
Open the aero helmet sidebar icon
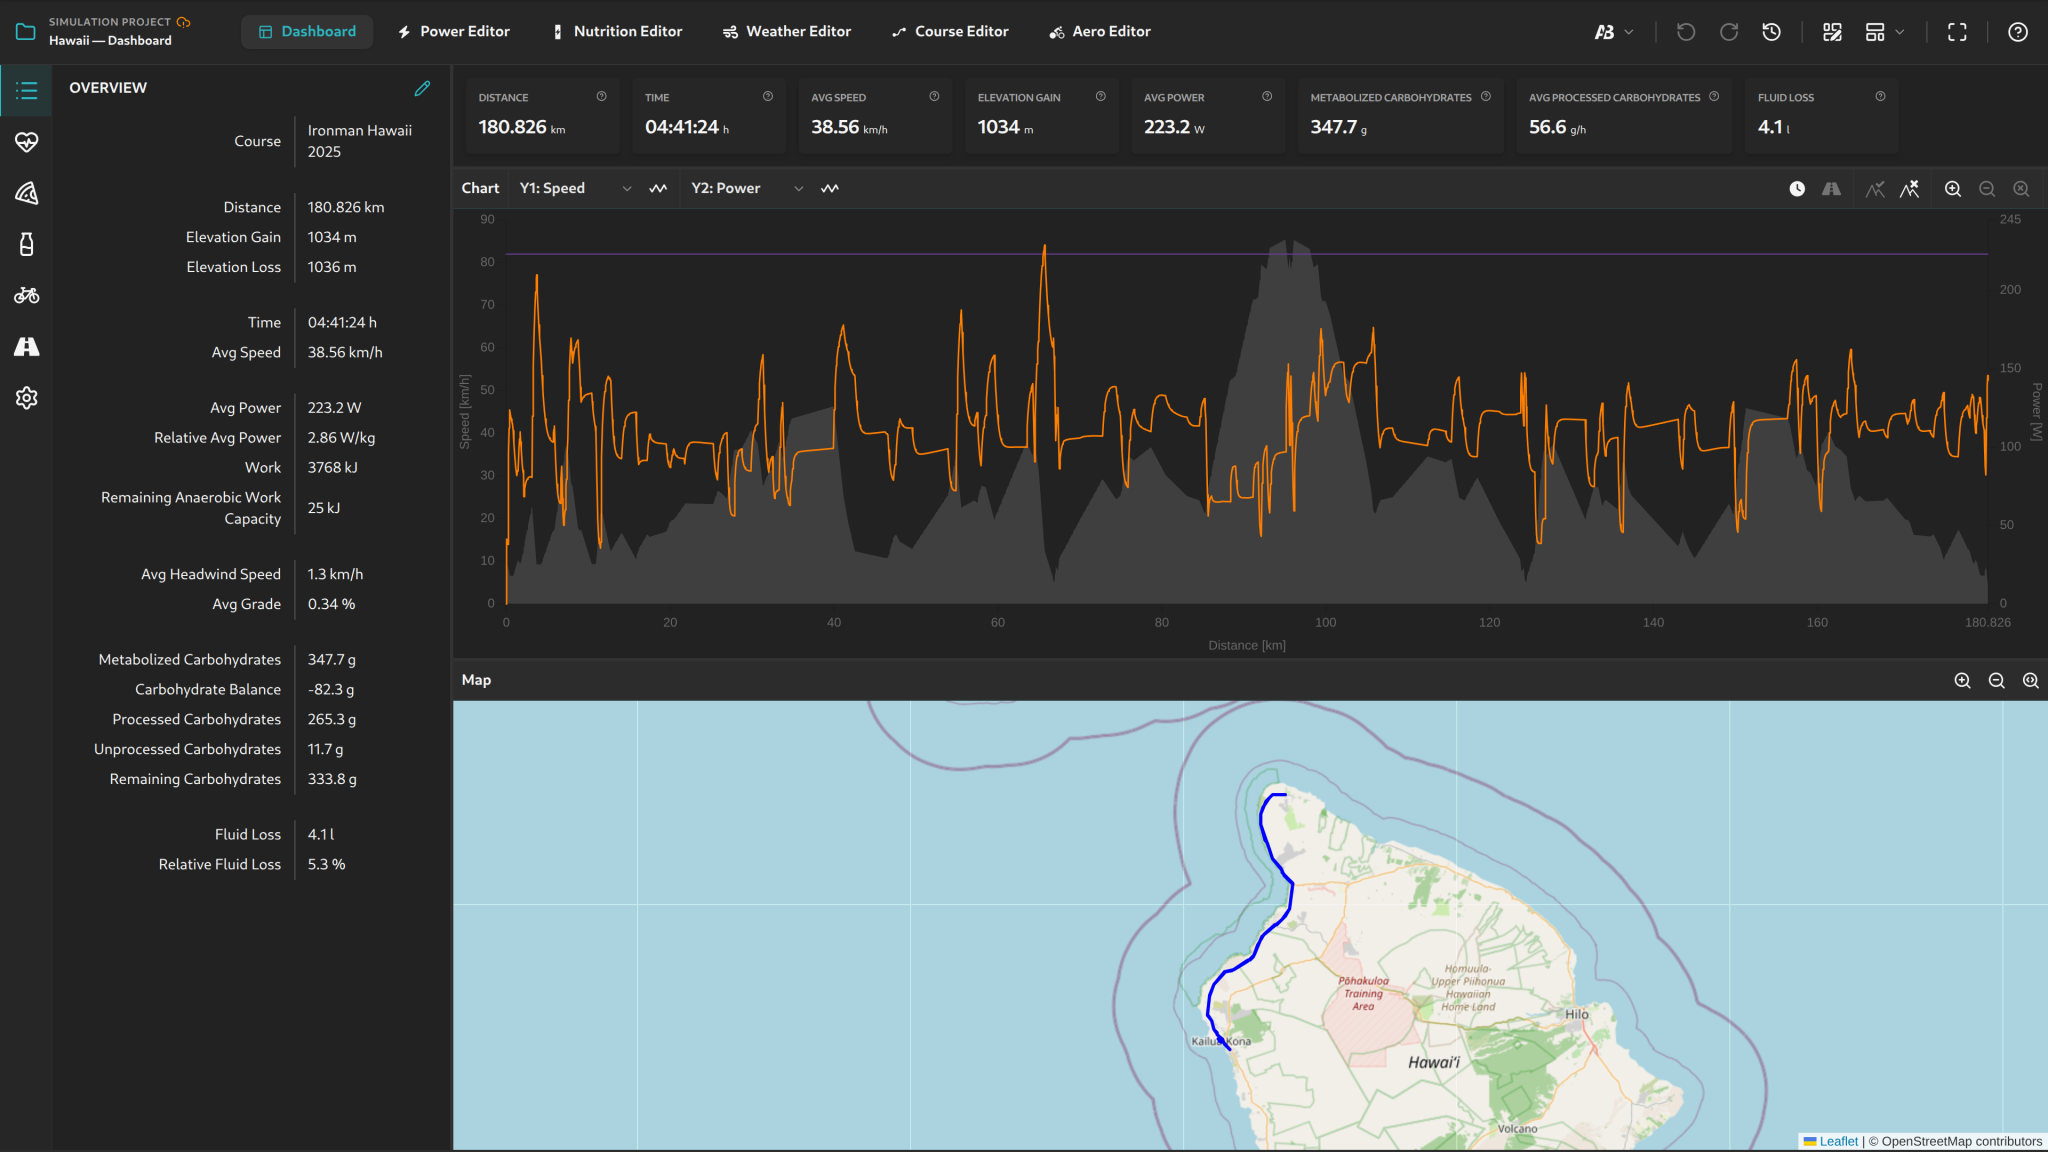[27, 193]
